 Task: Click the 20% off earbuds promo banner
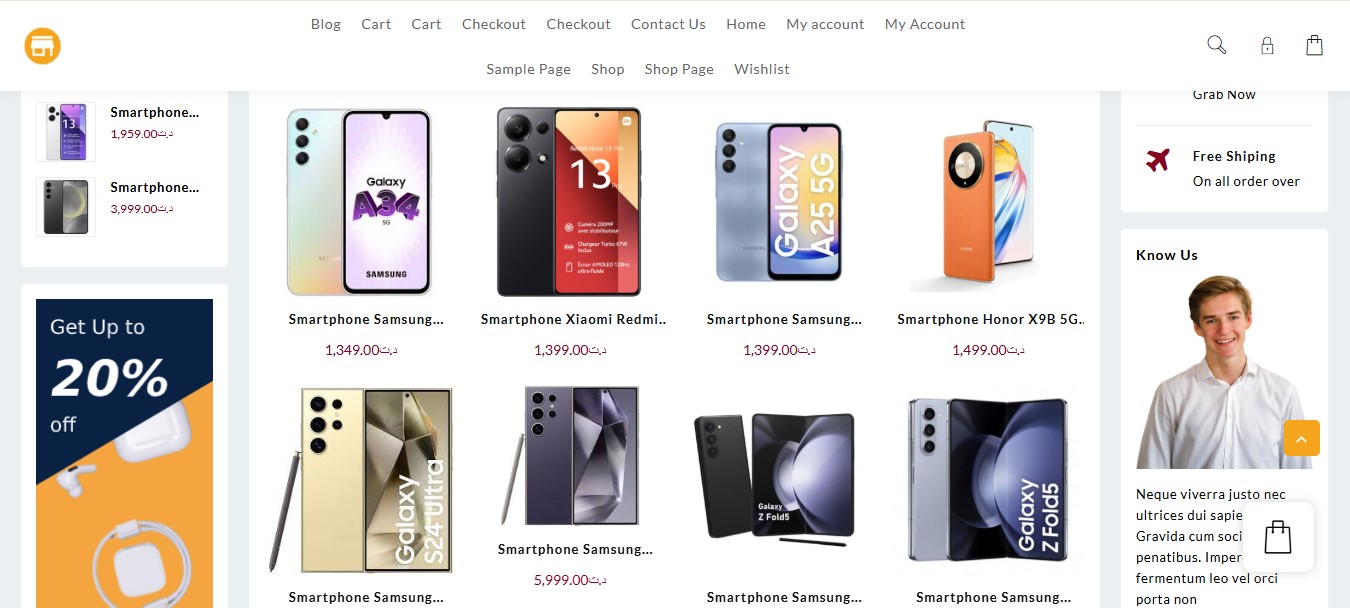tap(125, 452)
